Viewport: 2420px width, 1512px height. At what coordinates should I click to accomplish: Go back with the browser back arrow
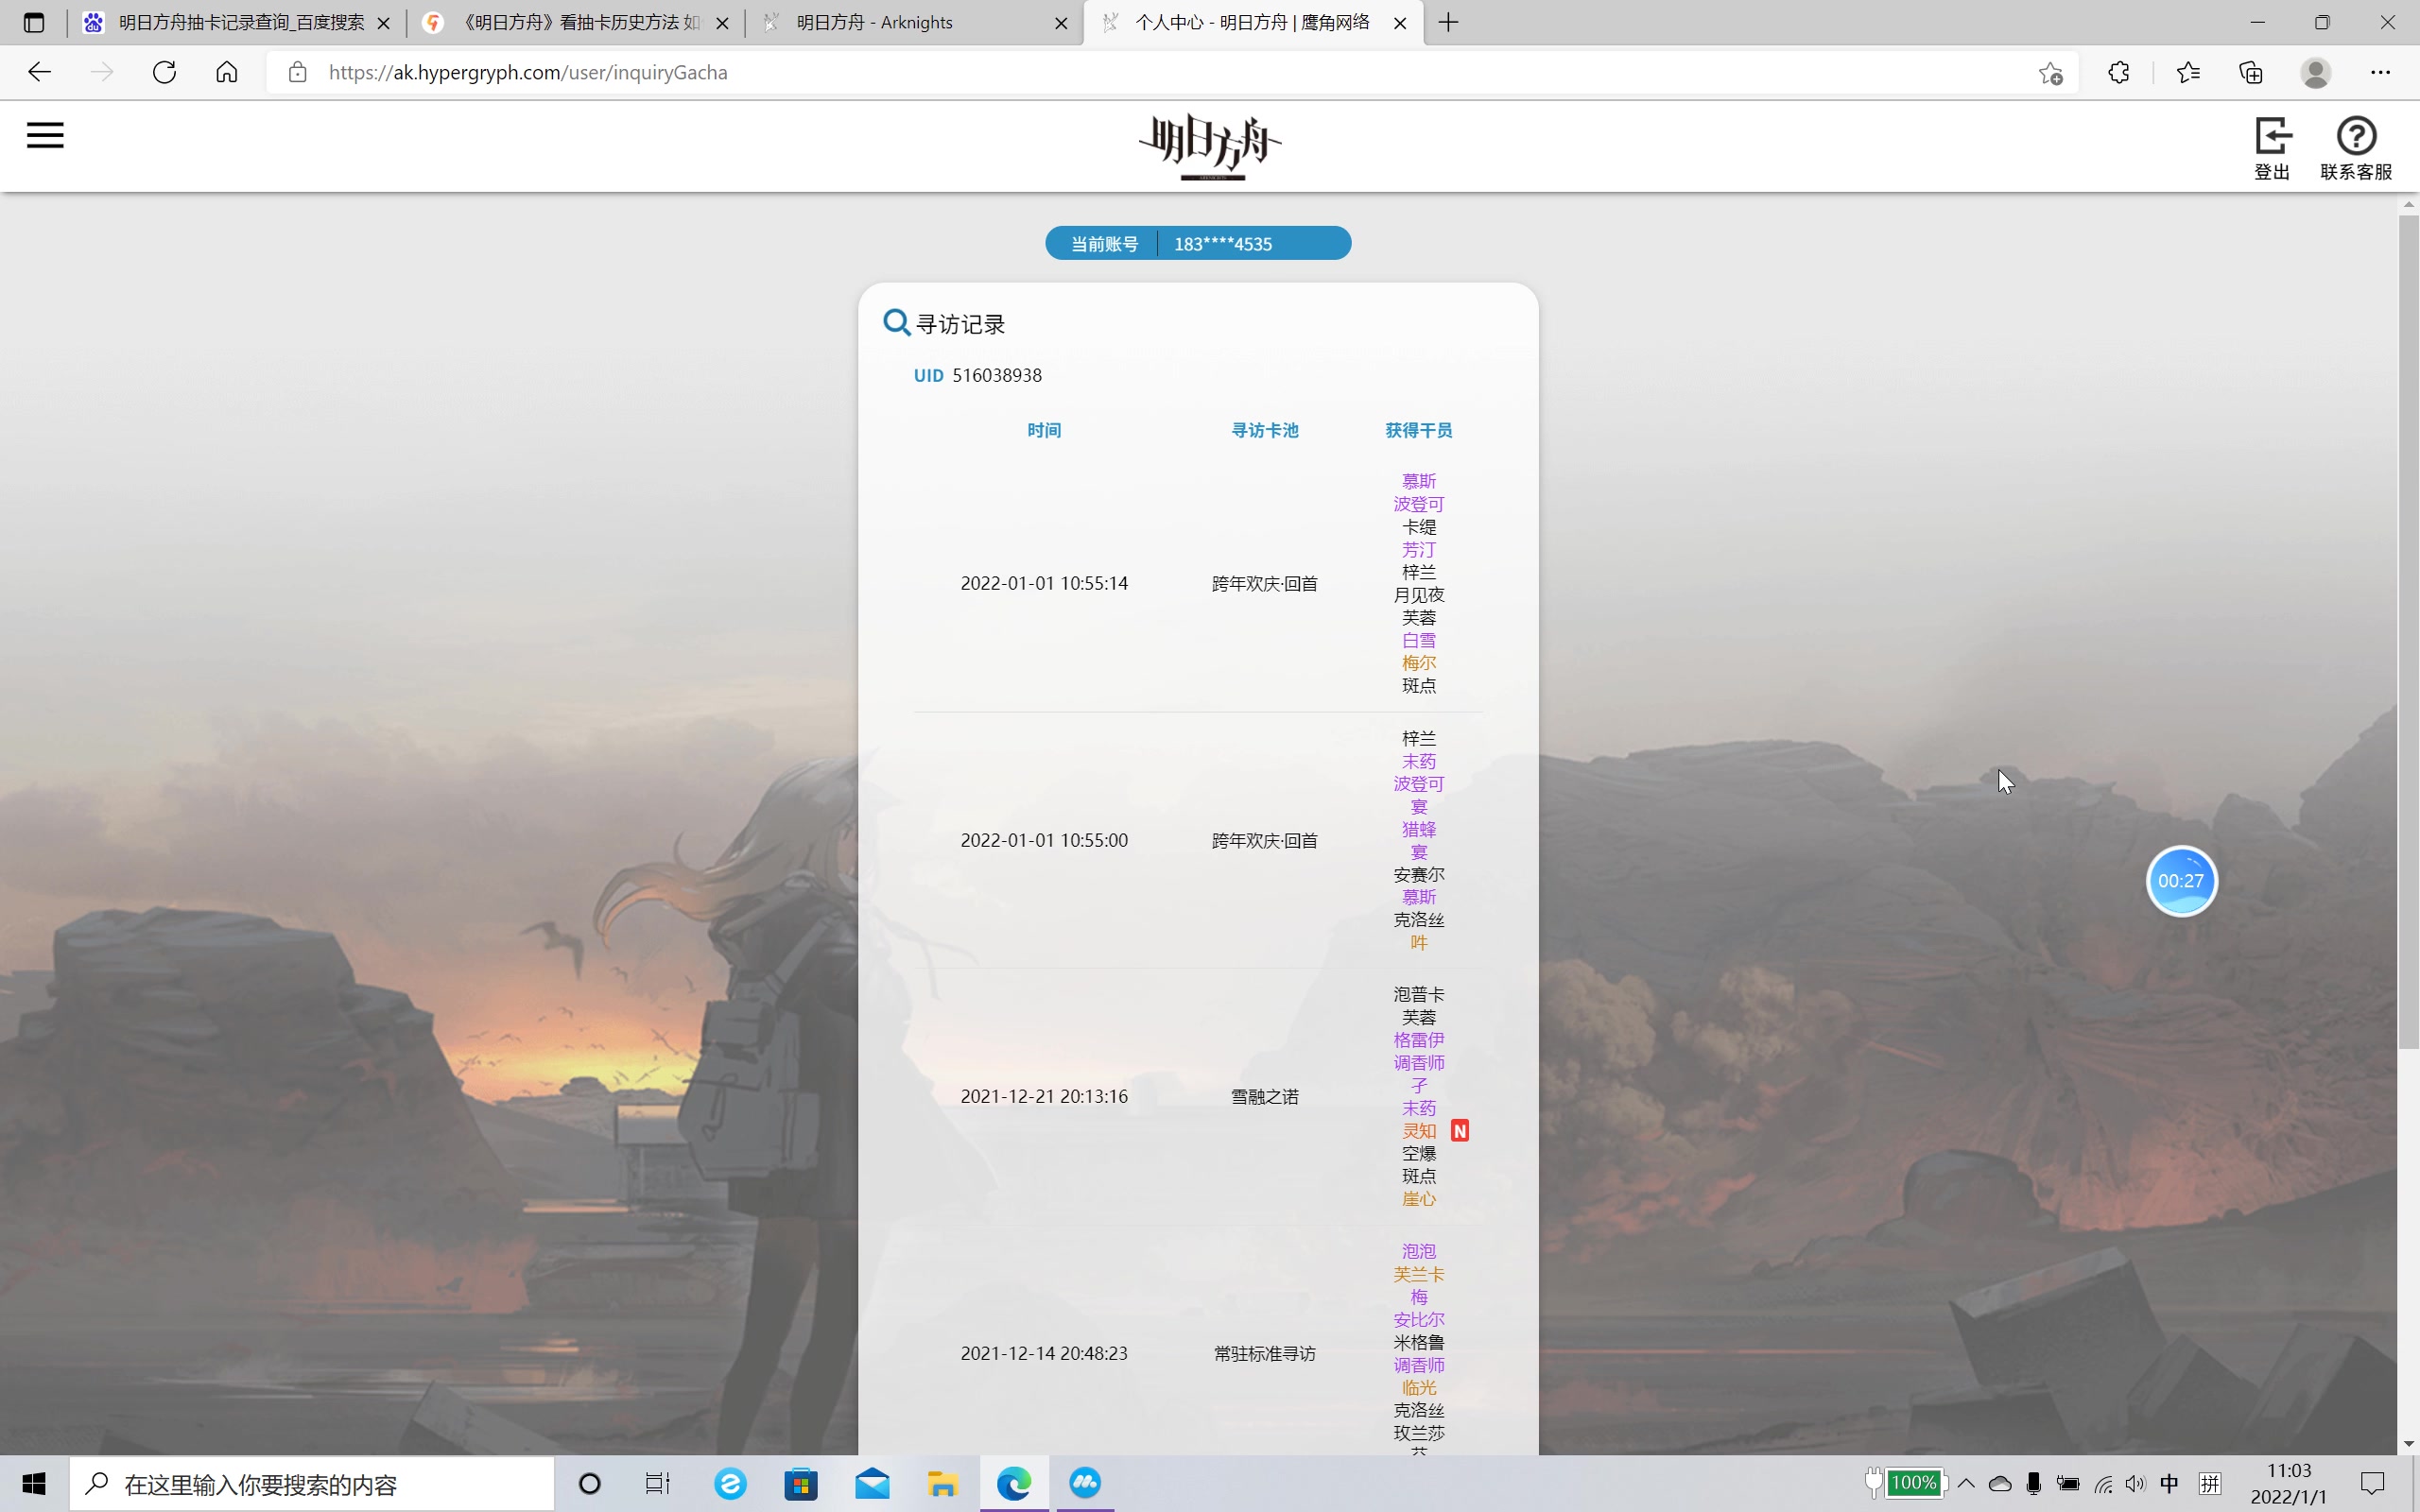(x=39, y=72)
